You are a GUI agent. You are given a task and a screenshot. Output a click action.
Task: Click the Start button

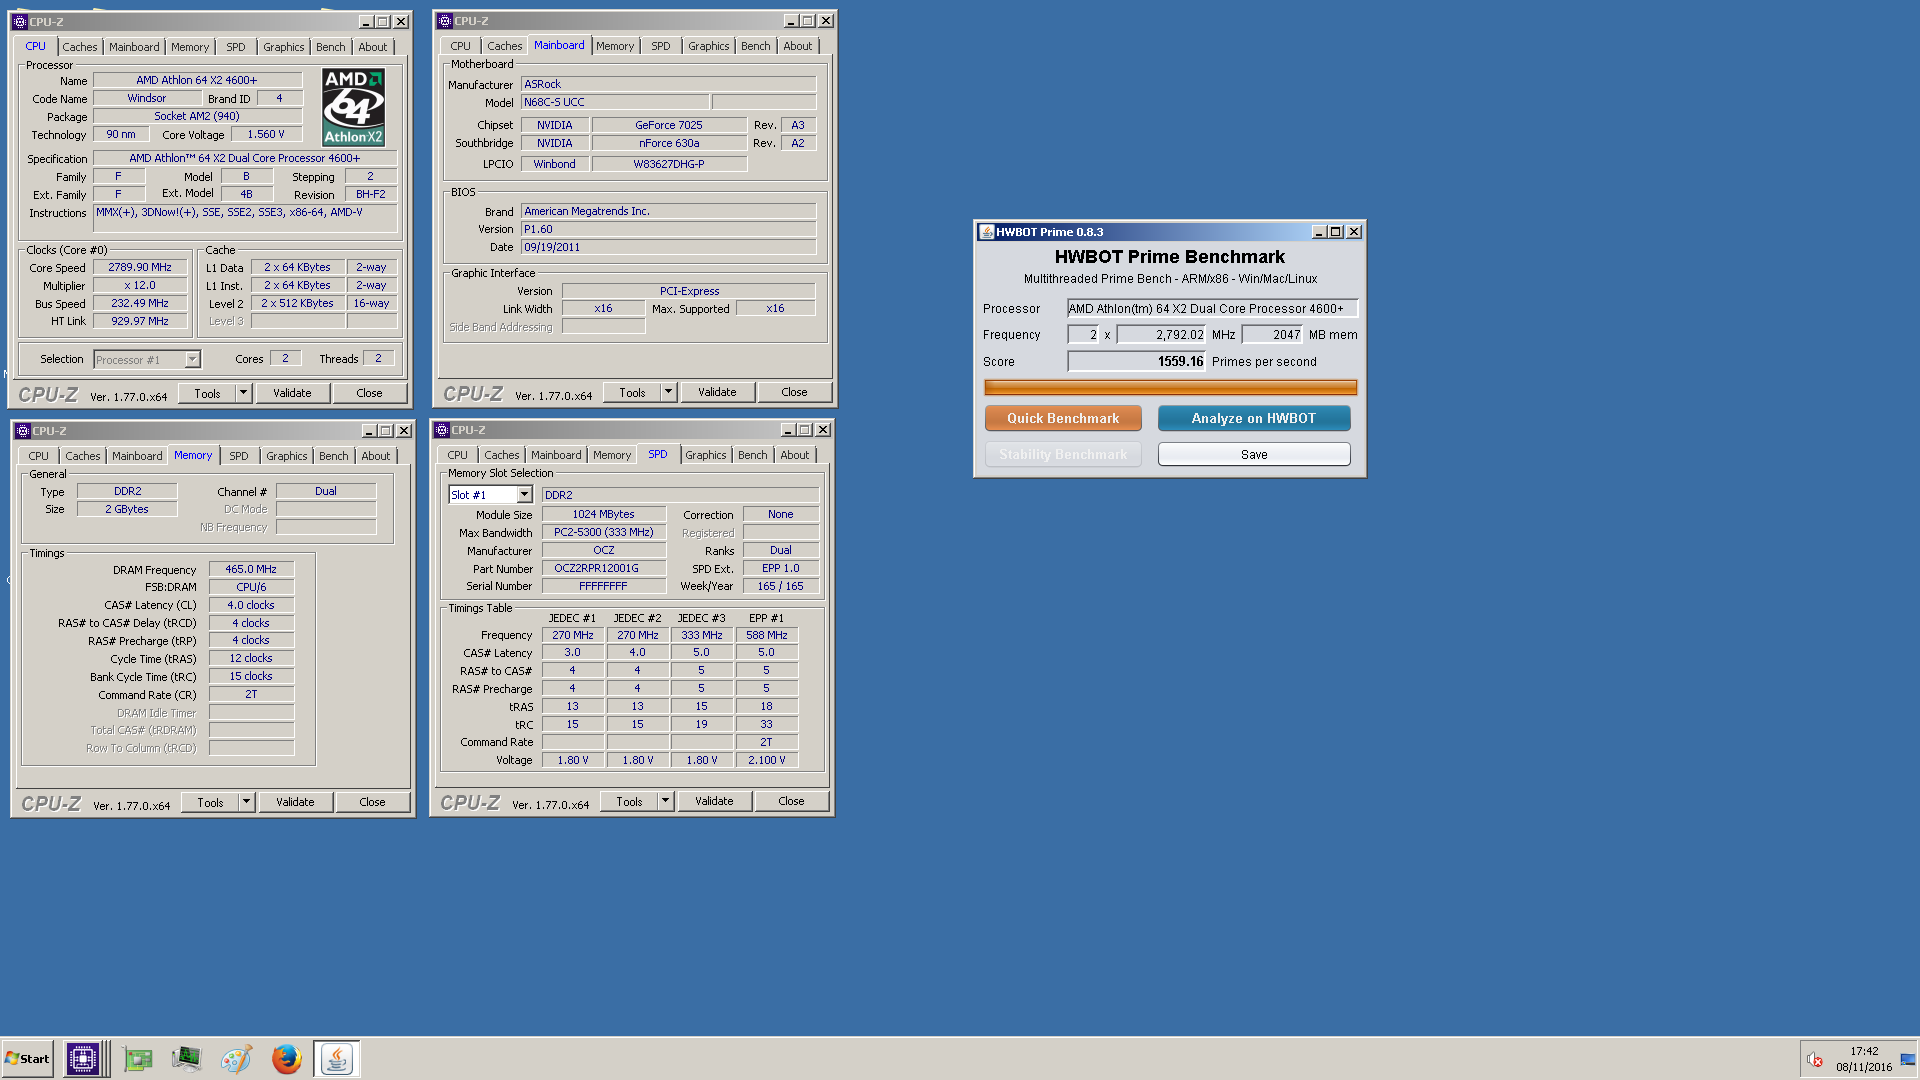click(x=27, y=1058)
